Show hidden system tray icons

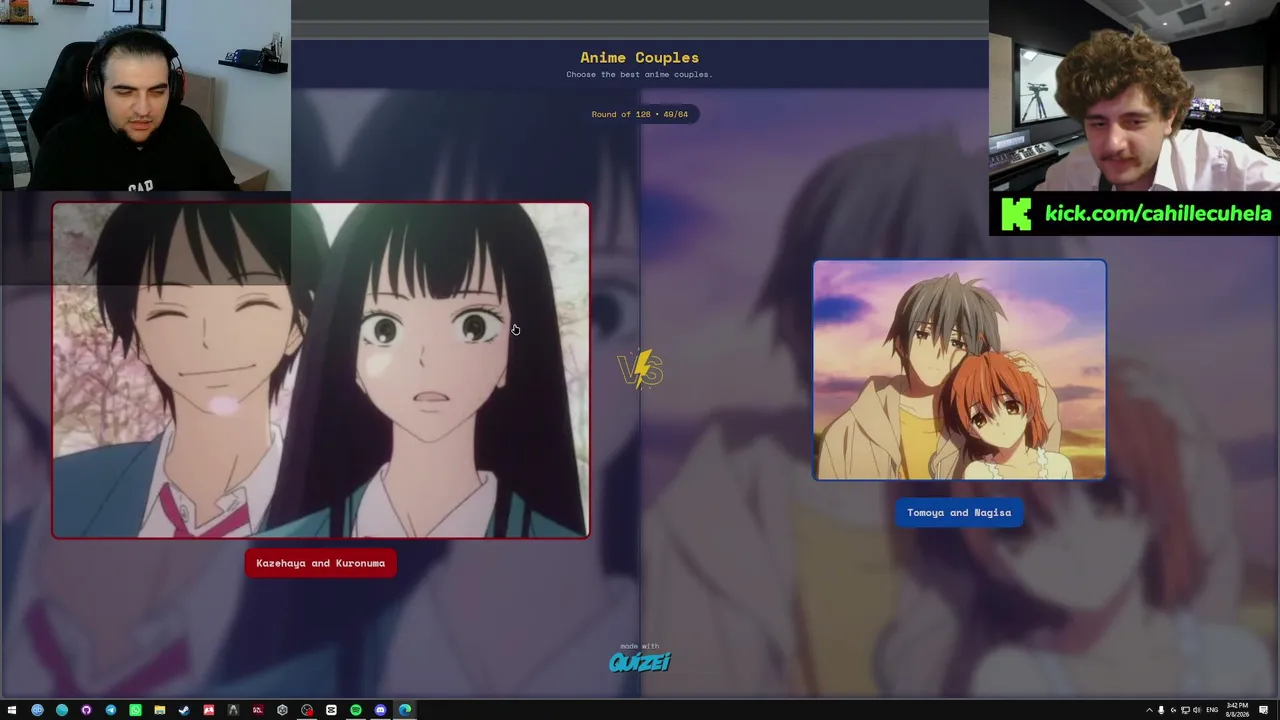coord(1149,710)
